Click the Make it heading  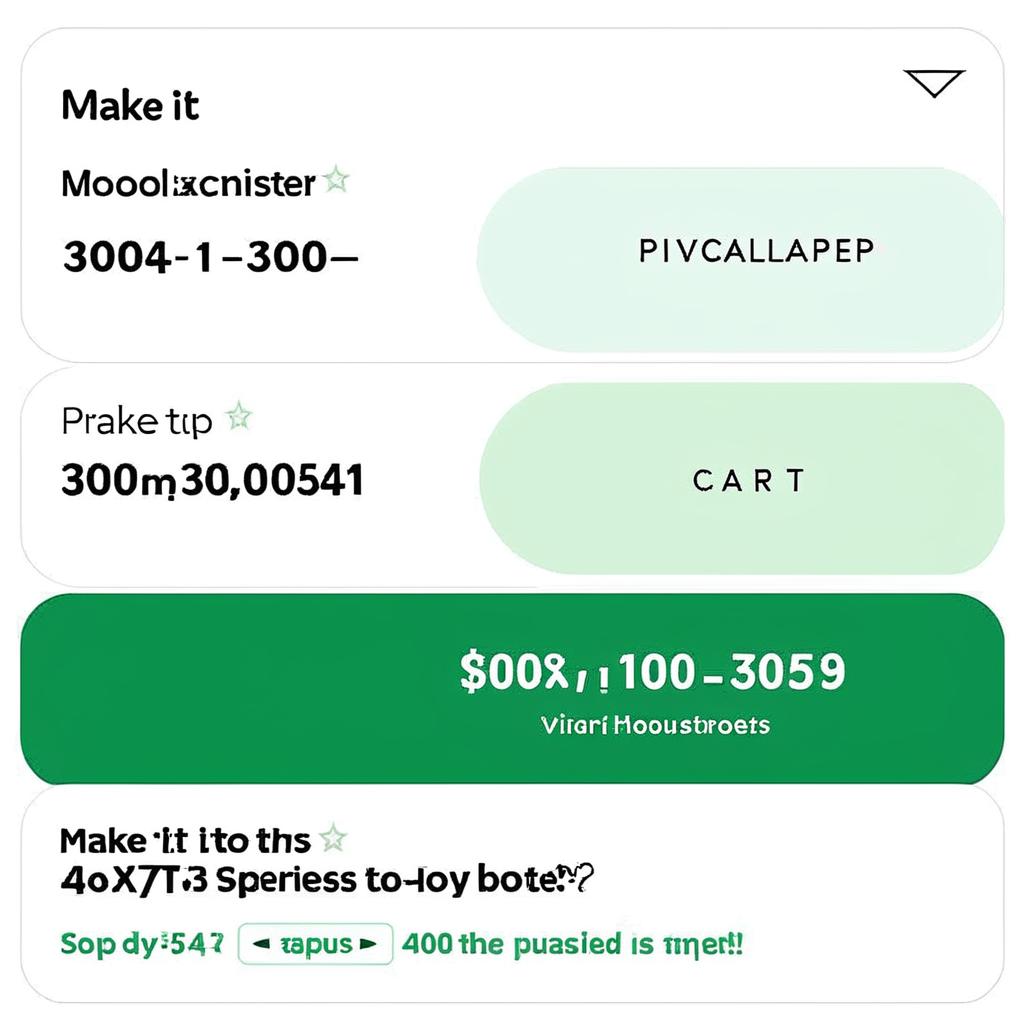tap(130, 106)
